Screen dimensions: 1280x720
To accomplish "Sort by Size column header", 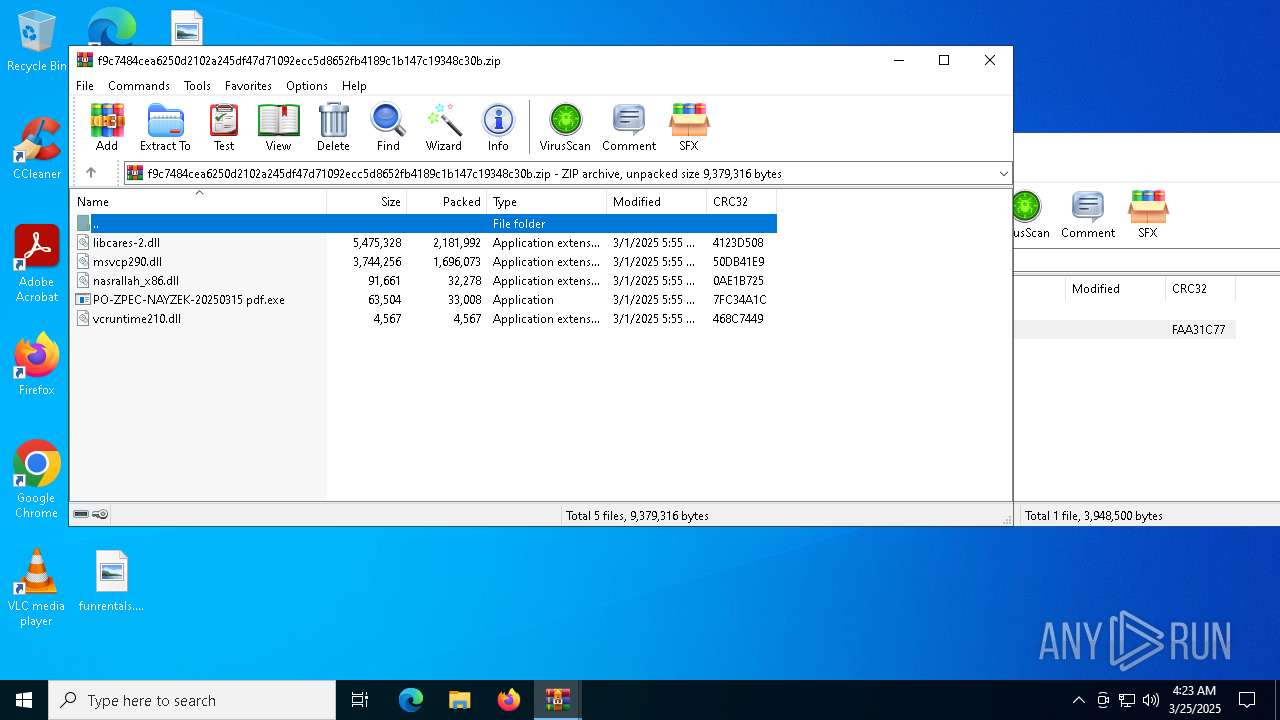I will (367, 201).
